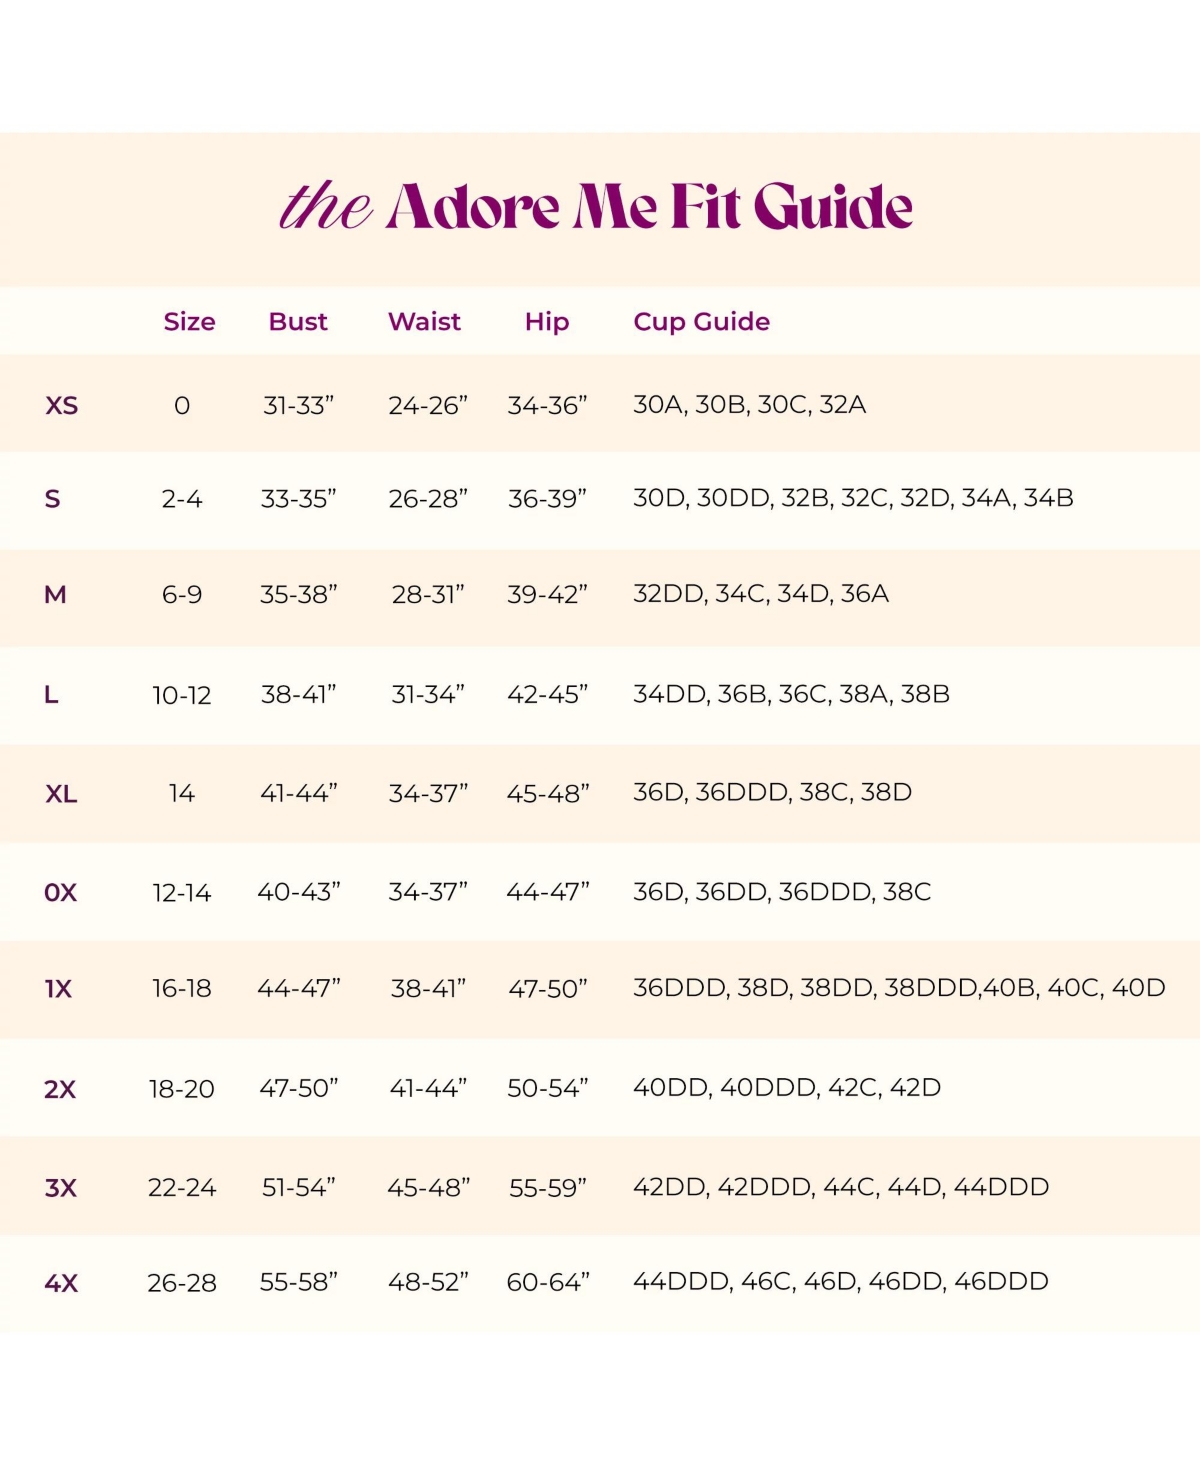Select the 2X row label
This screenshot has width=1200, height=1466.
click(60, 1088)
